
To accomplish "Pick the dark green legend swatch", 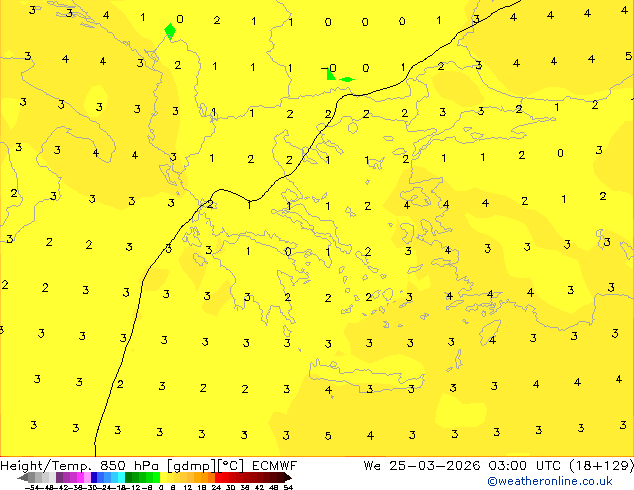I will tap(129, 477).
